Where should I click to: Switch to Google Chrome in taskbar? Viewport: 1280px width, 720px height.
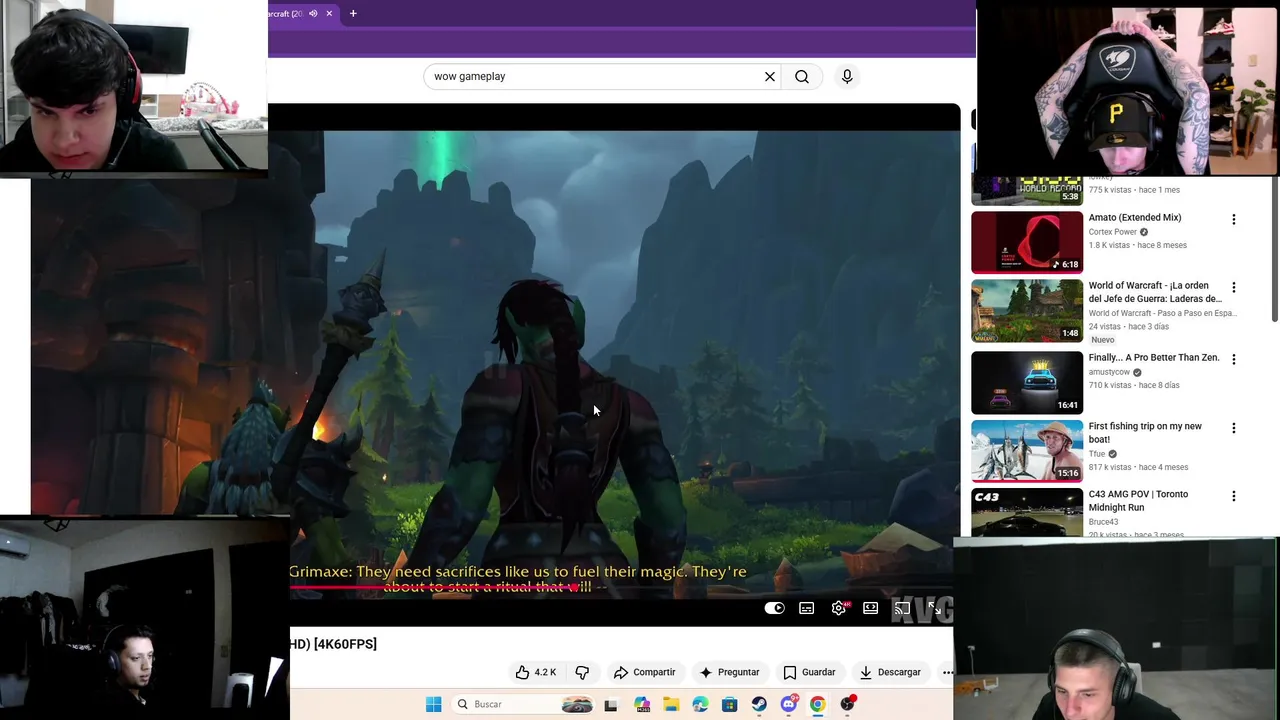pyautogui.click(x=818, y=704)
